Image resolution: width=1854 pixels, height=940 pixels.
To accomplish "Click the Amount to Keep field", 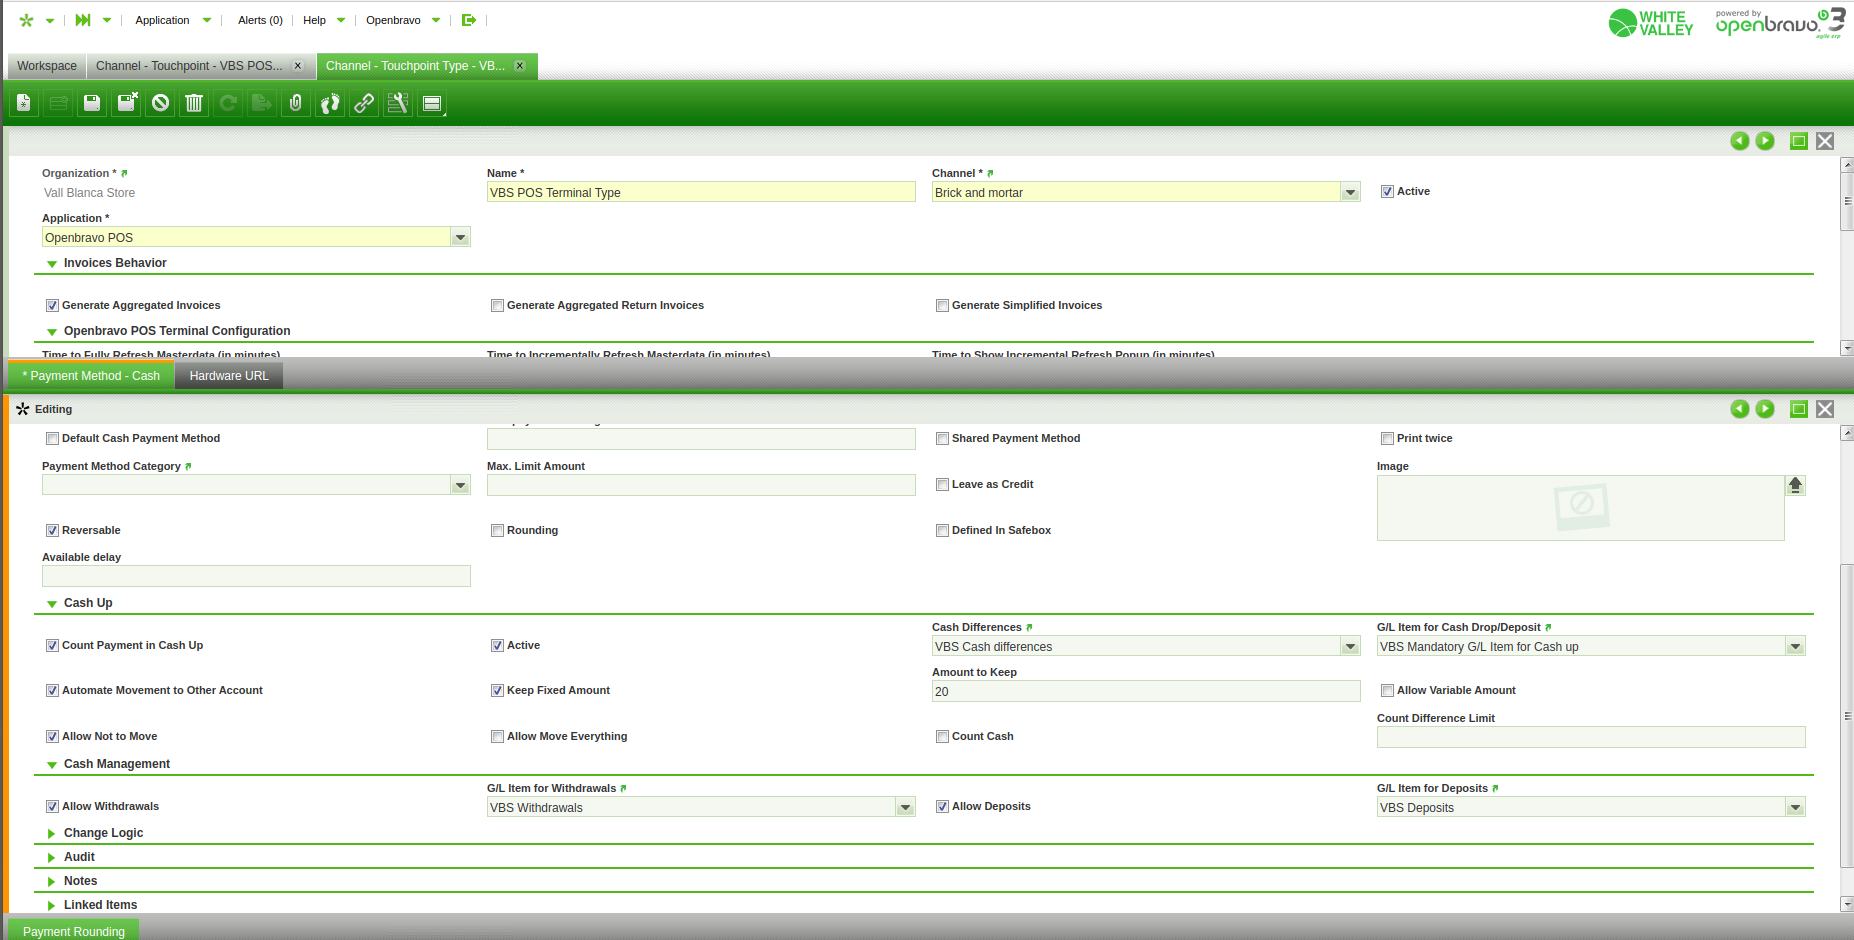I will pyautogui.click(x=1145, y=692).
